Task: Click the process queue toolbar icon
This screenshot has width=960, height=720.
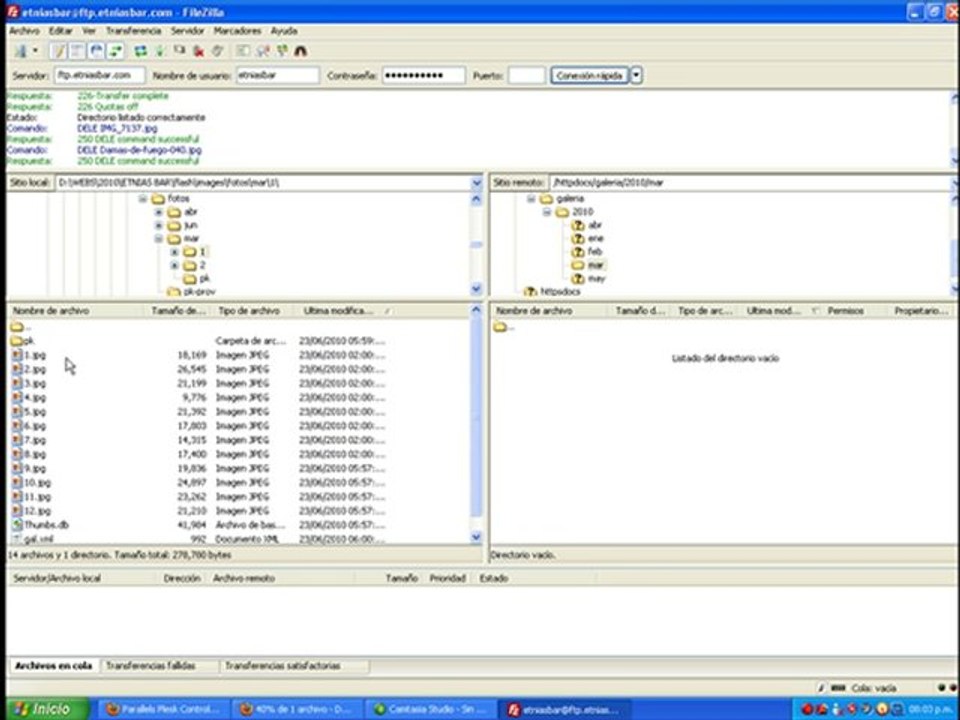Action: (x=160, y=51)
